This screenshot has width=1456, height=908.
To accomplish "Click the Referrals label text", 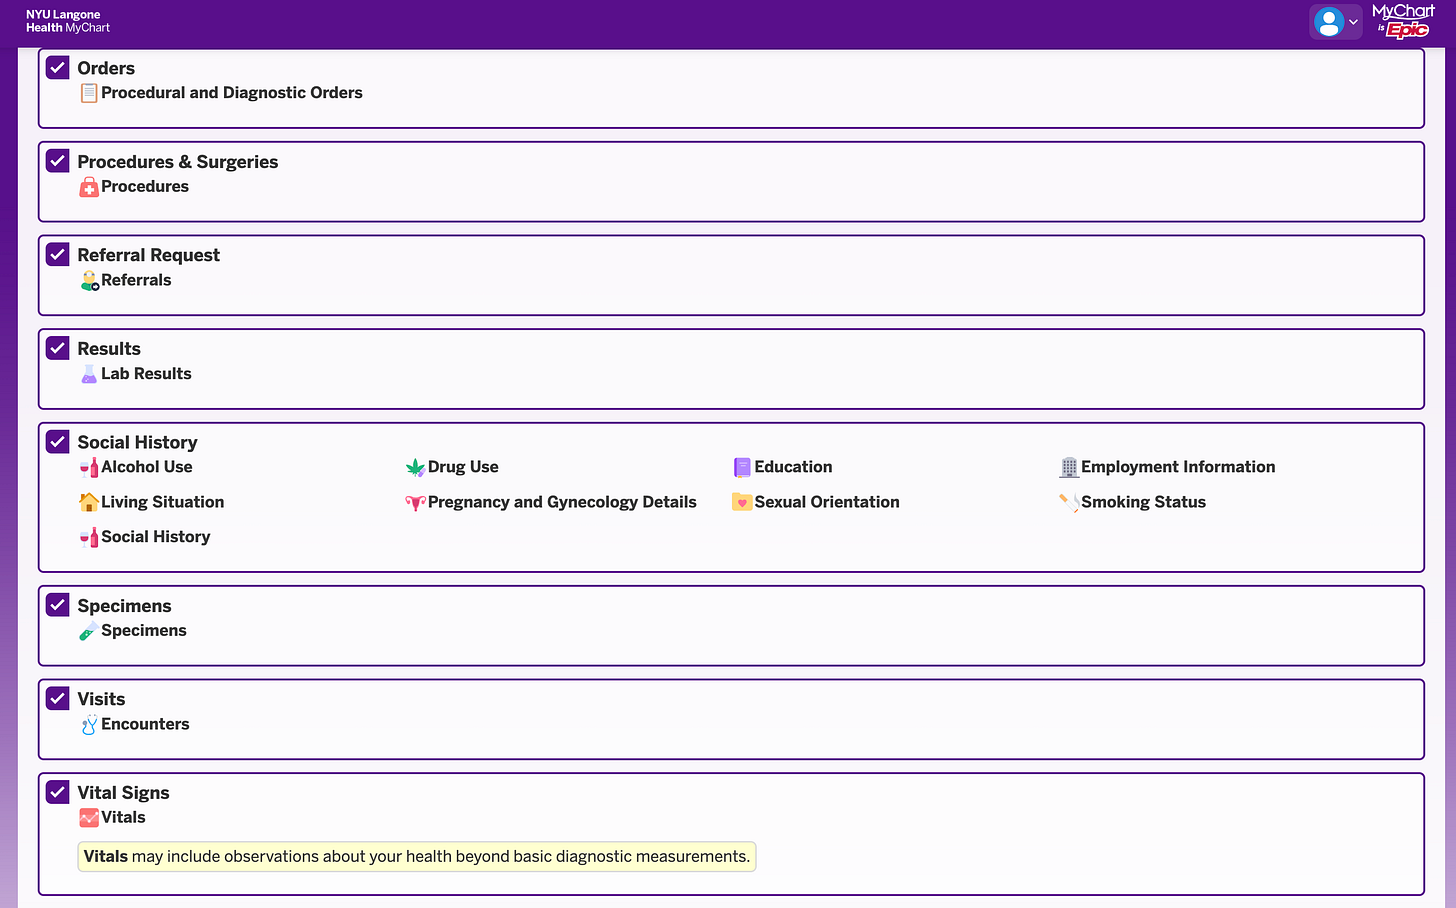I will click(x=136, y=281).
